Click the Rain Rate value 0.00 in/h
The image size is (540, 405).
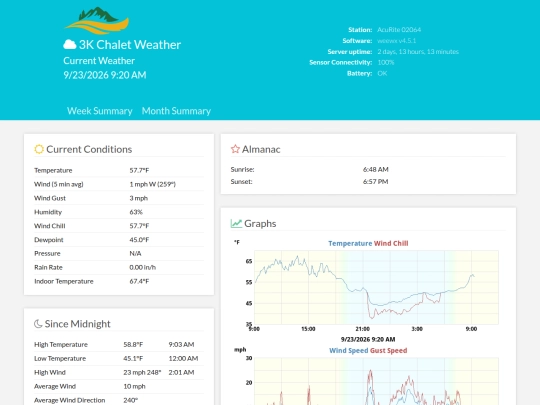coord(143,267)
